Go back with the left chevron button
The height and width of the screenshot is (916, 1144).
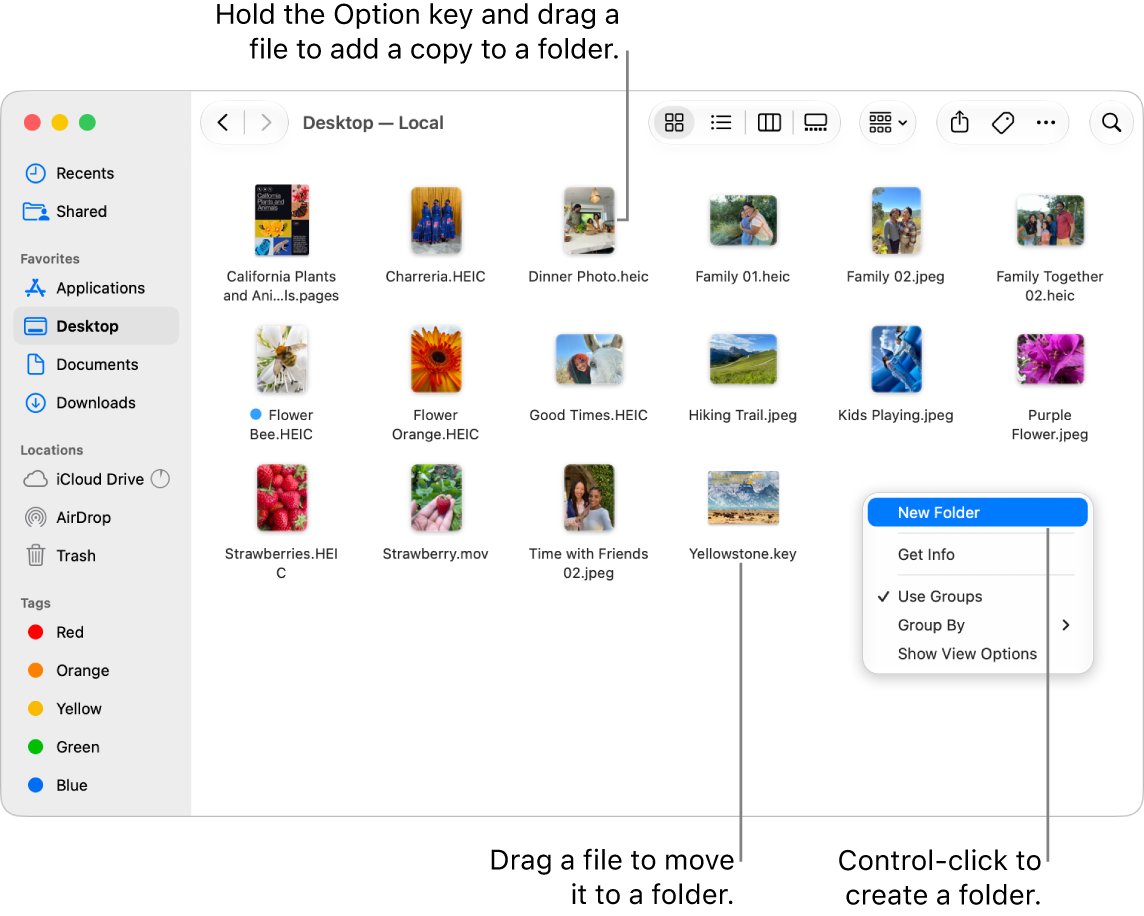tap(223, 123)
